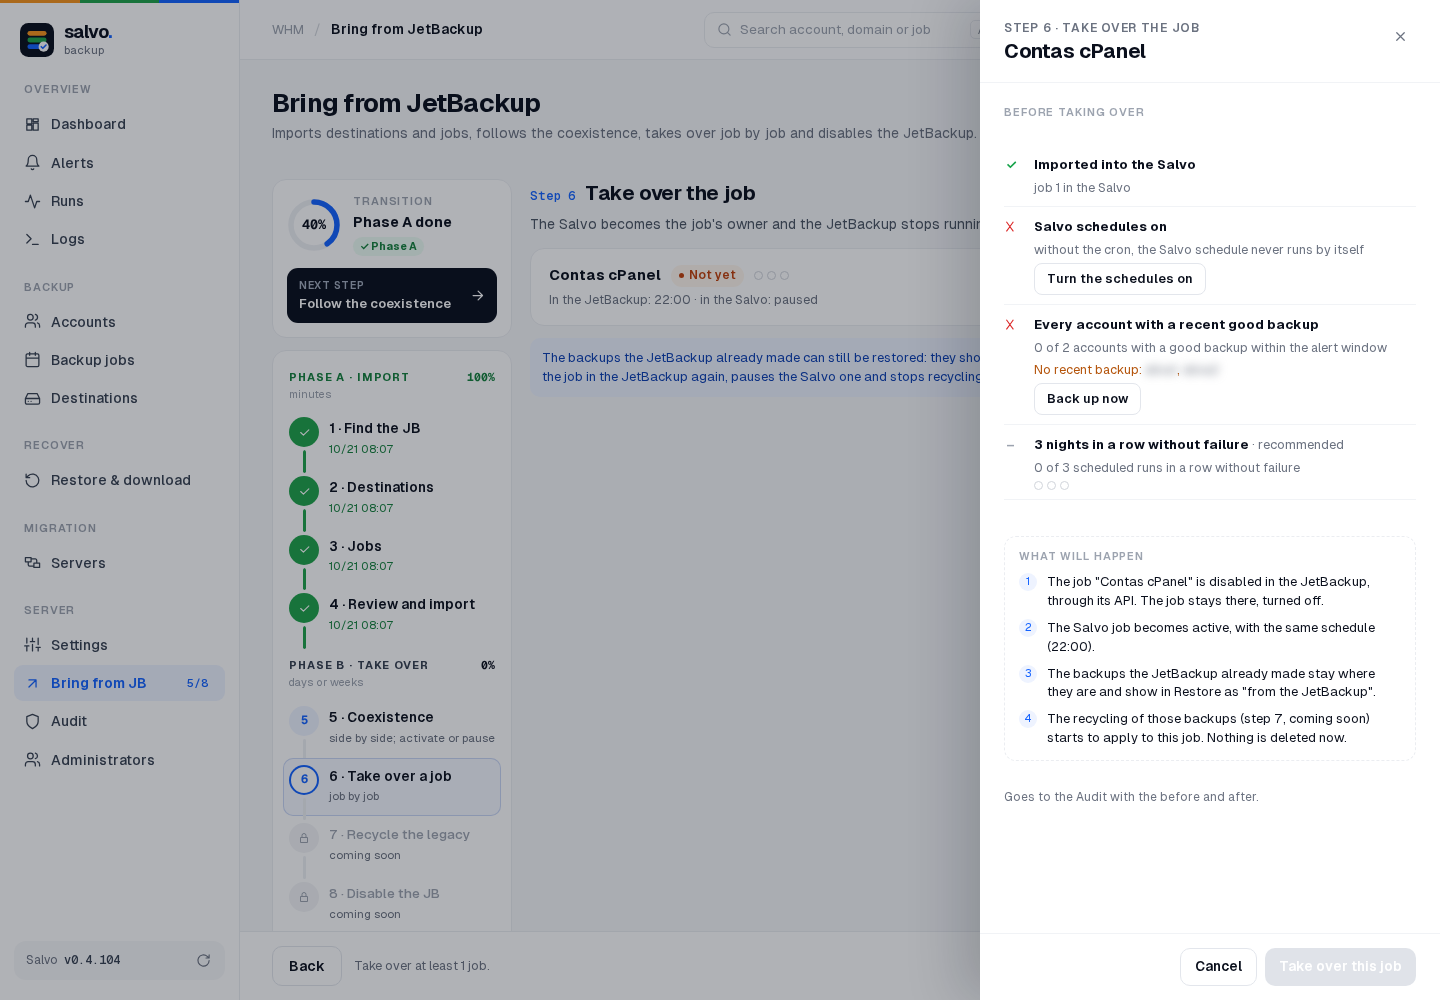1440x1000 pixels.
Task: Open the Bring from JB menu item
Action: pyautogui.click(x=119, y=683)
